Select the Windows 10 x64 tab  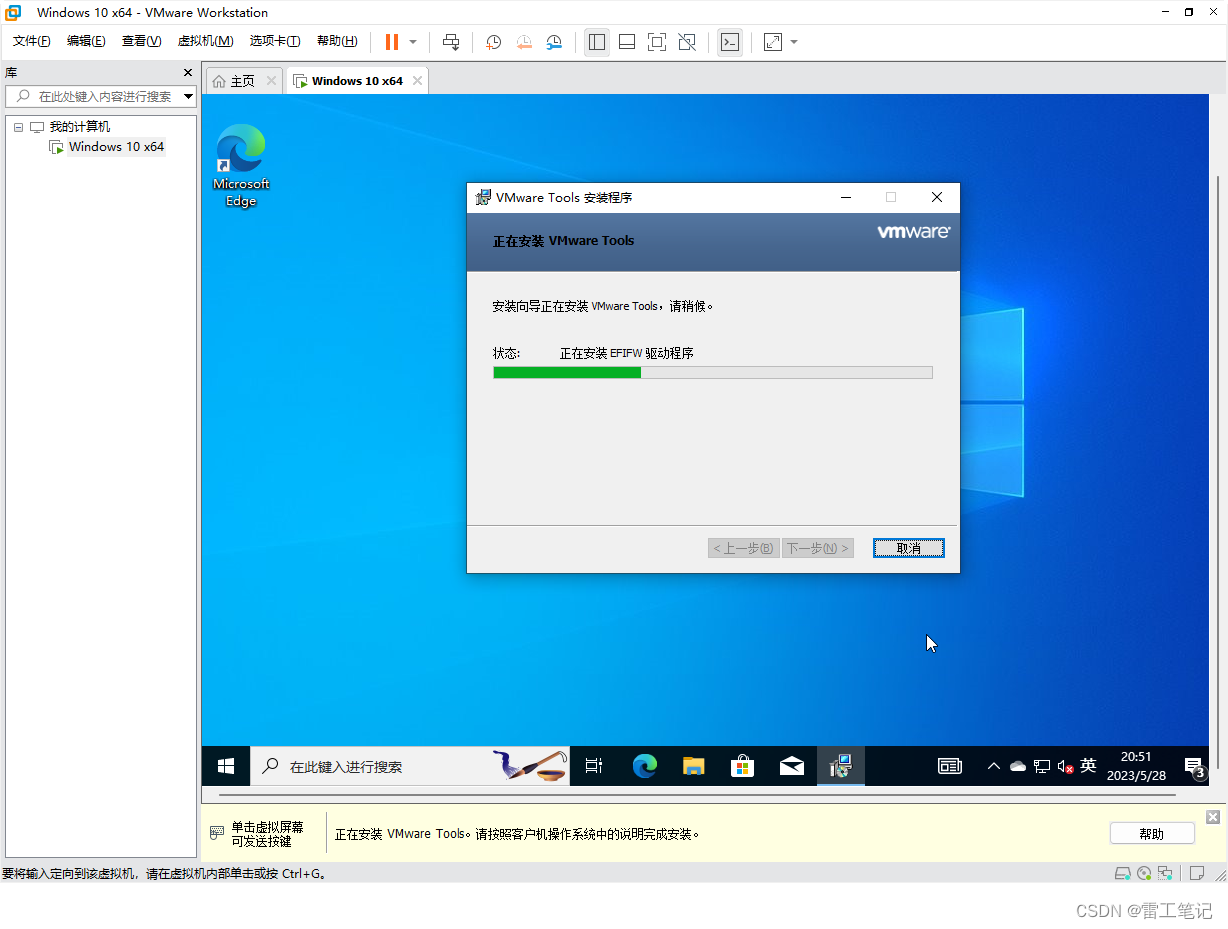357,81
